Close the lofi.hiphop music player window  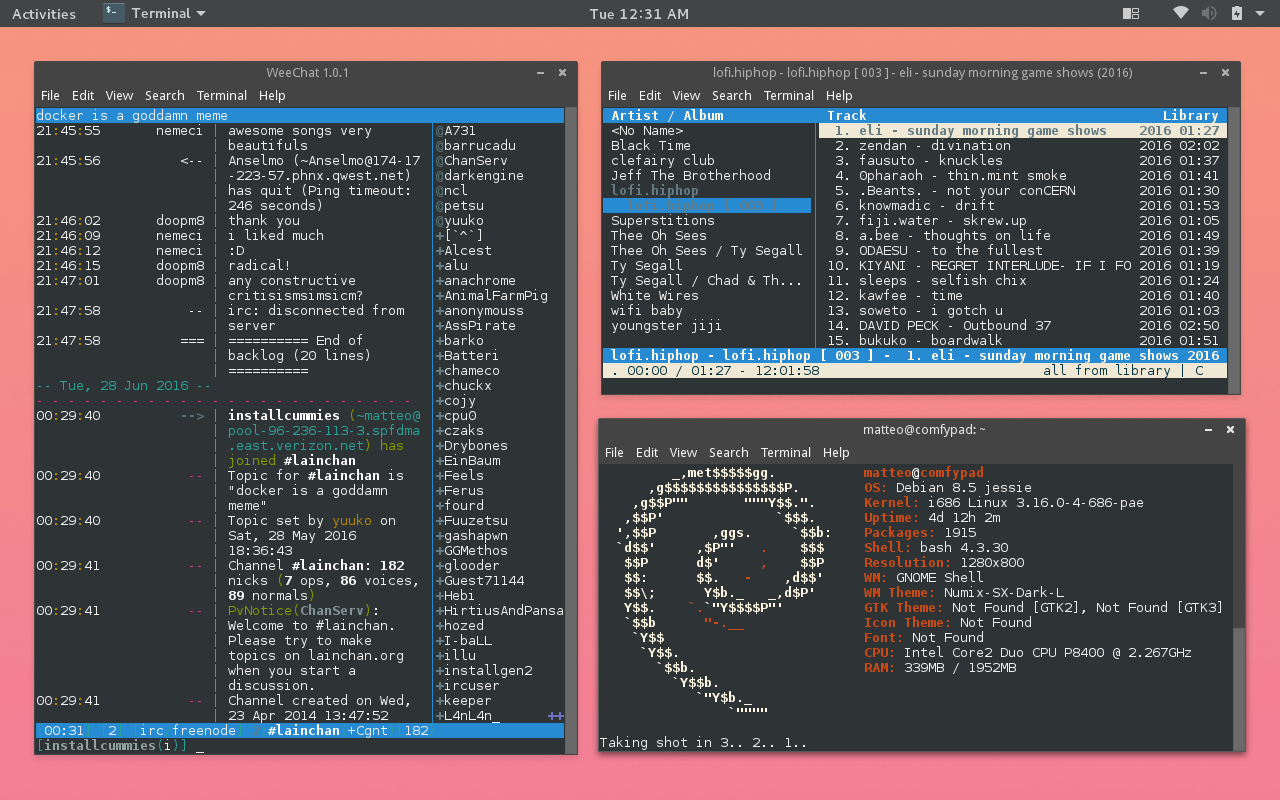(x=1224, y=72)
